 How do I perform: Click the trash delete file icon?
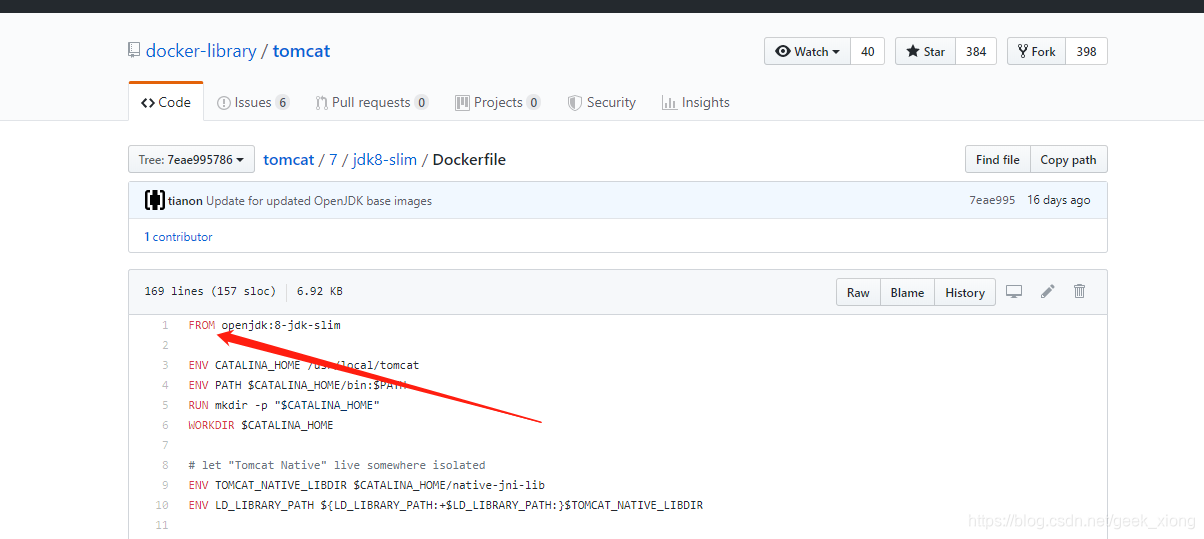click(x=1079, y=291)
